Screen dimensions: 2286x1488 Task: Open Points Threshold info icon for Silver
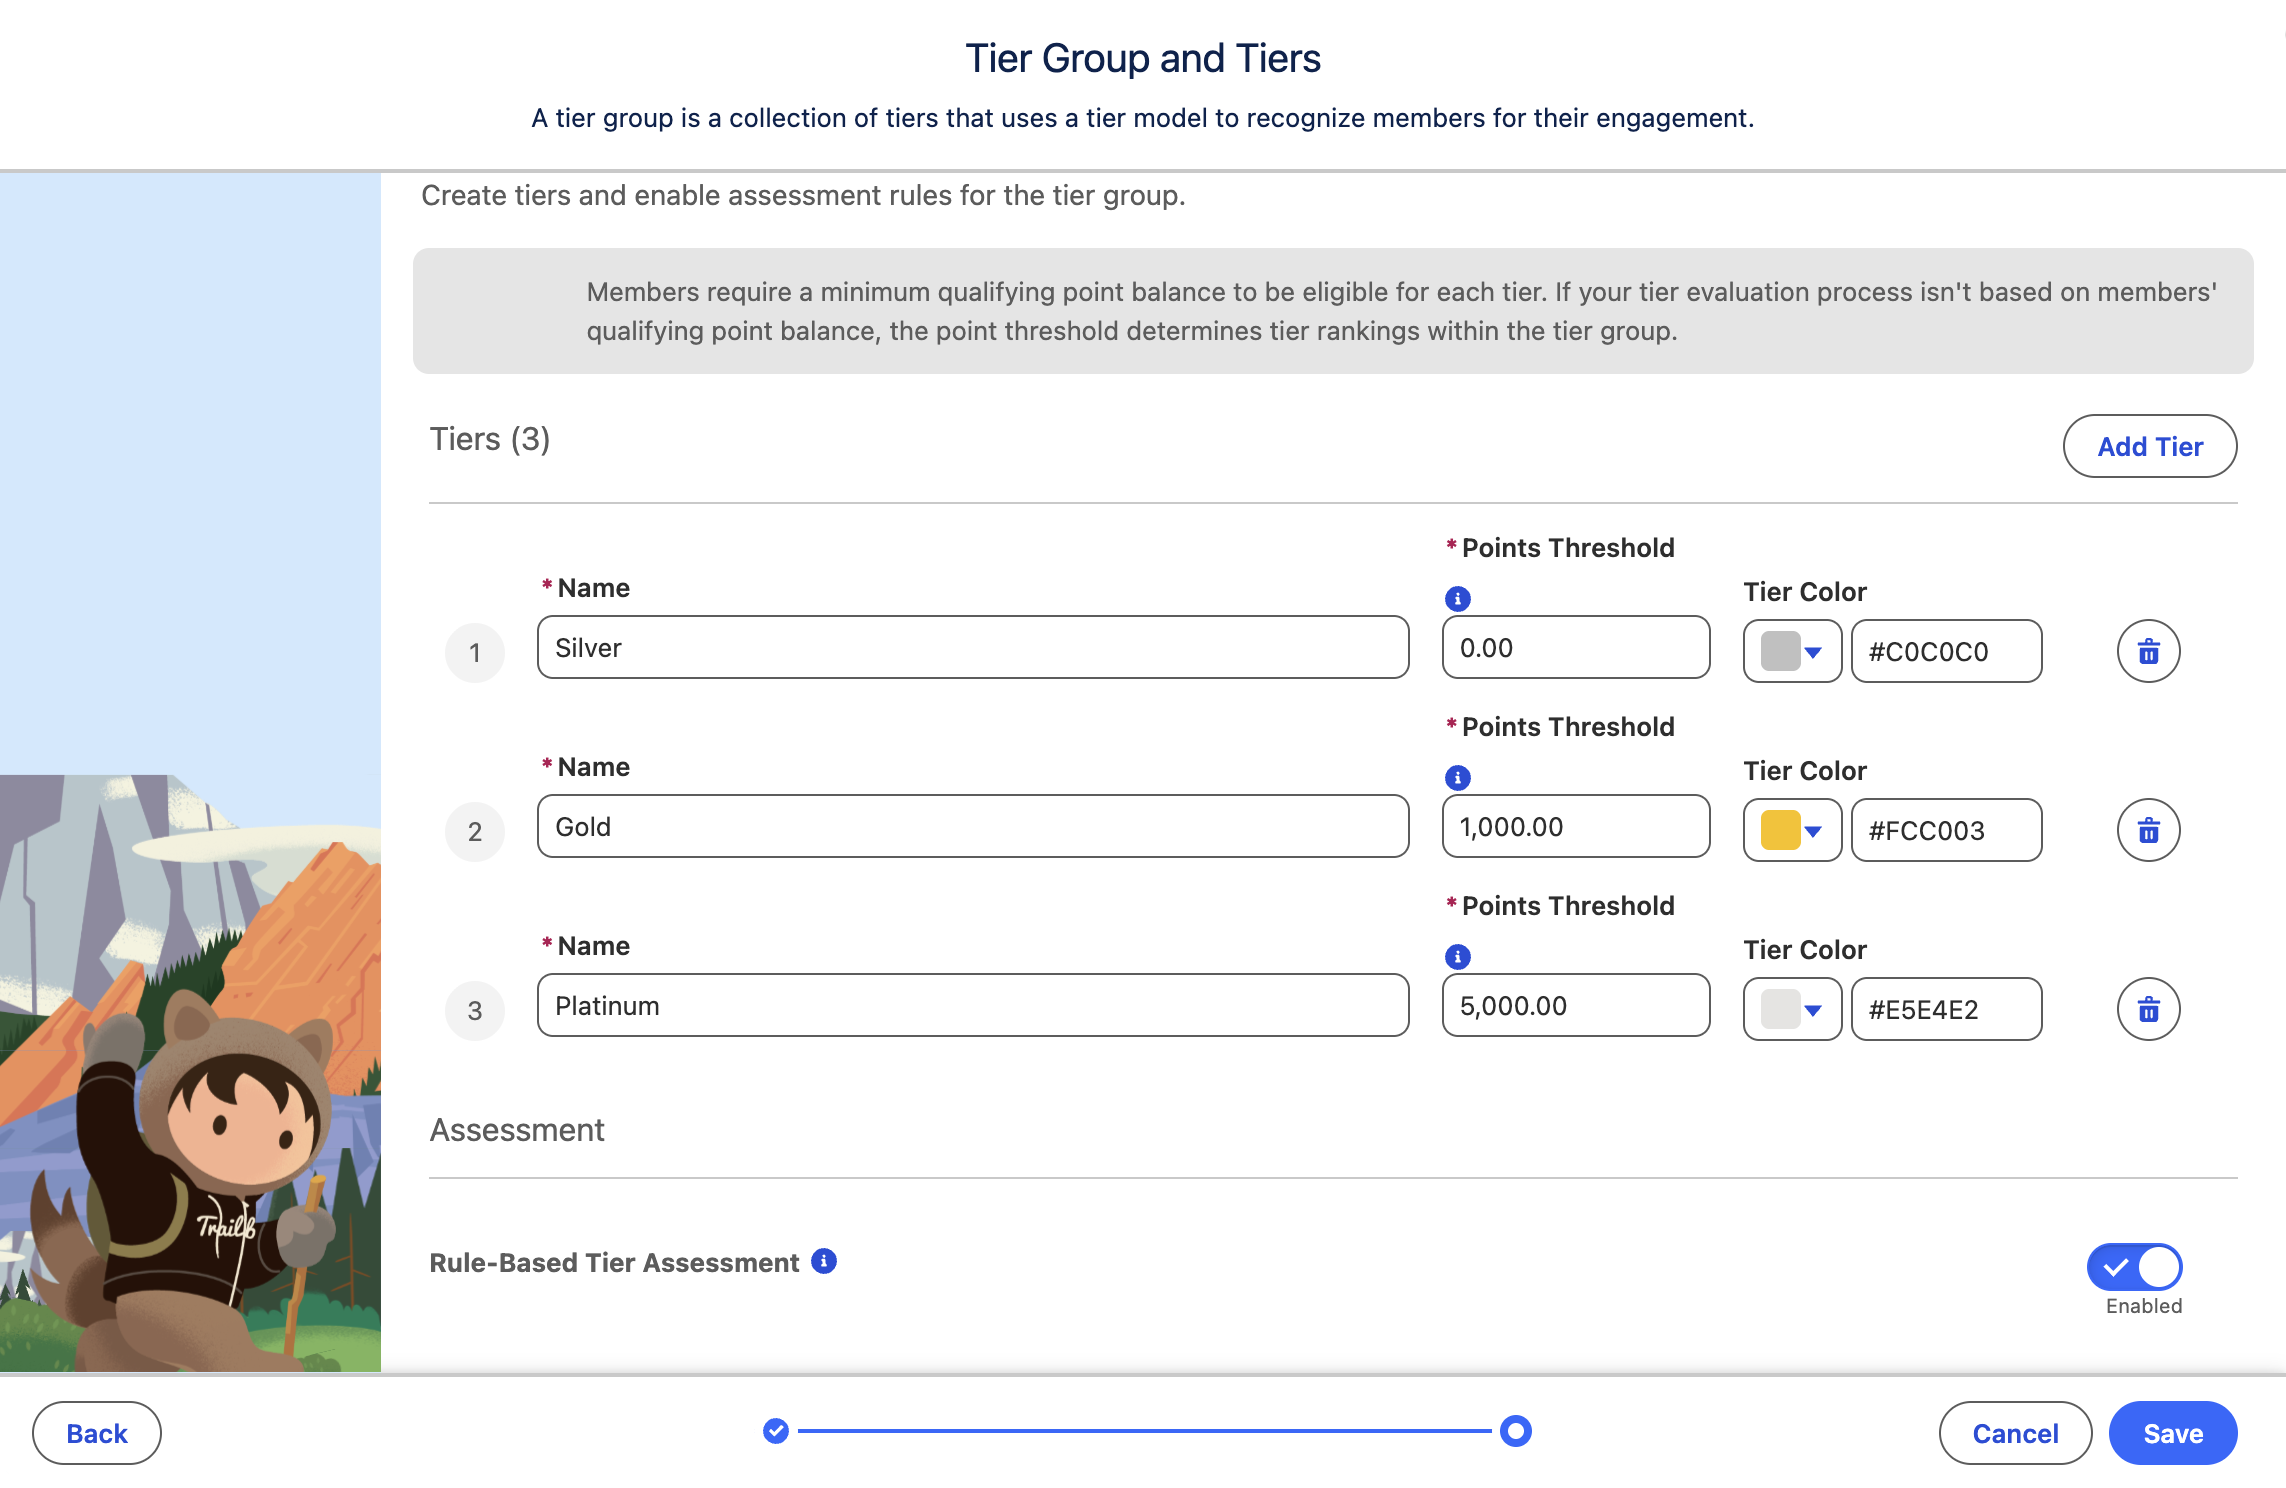click(1458, 599)
